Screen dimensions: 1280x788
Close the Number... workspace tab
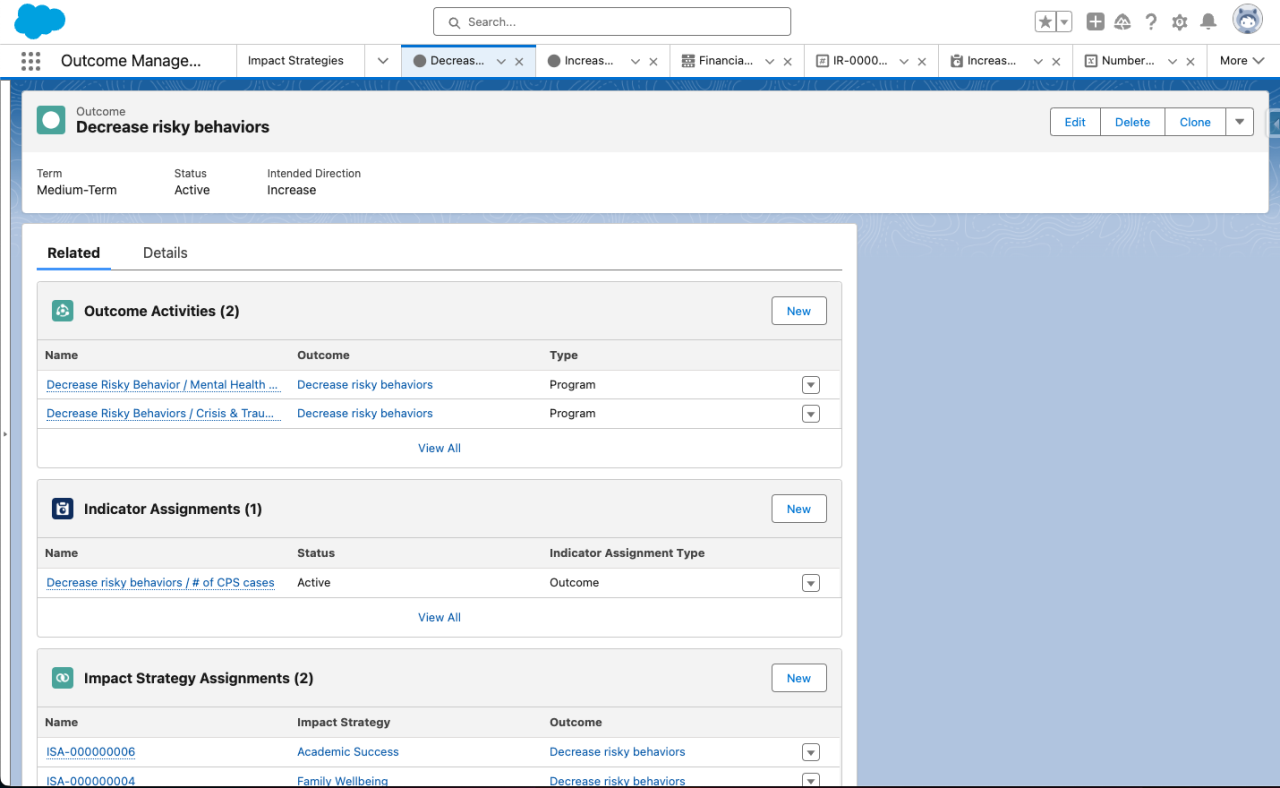click(x=1190, y=61)
